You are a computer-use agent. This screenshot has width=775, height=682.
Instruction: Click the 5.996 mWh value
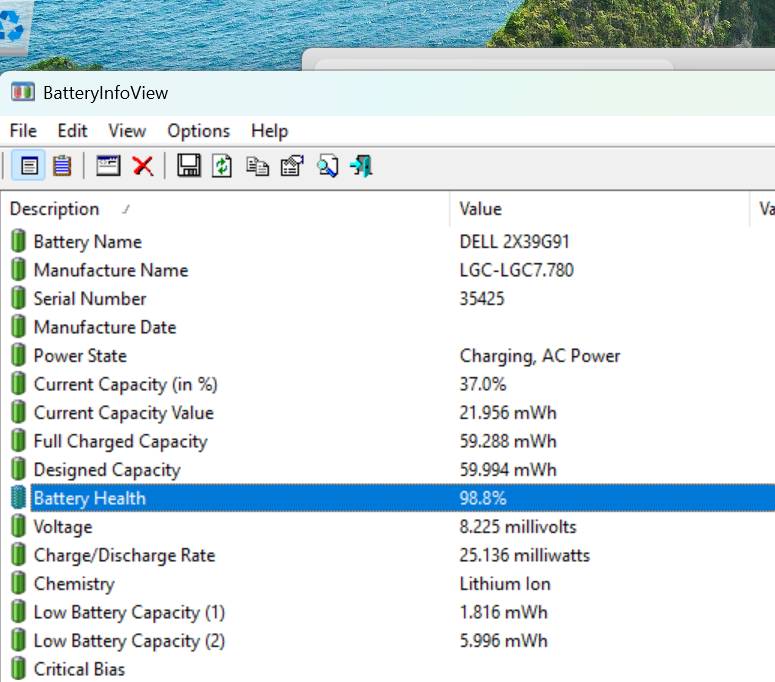click(x=504, y=641)
